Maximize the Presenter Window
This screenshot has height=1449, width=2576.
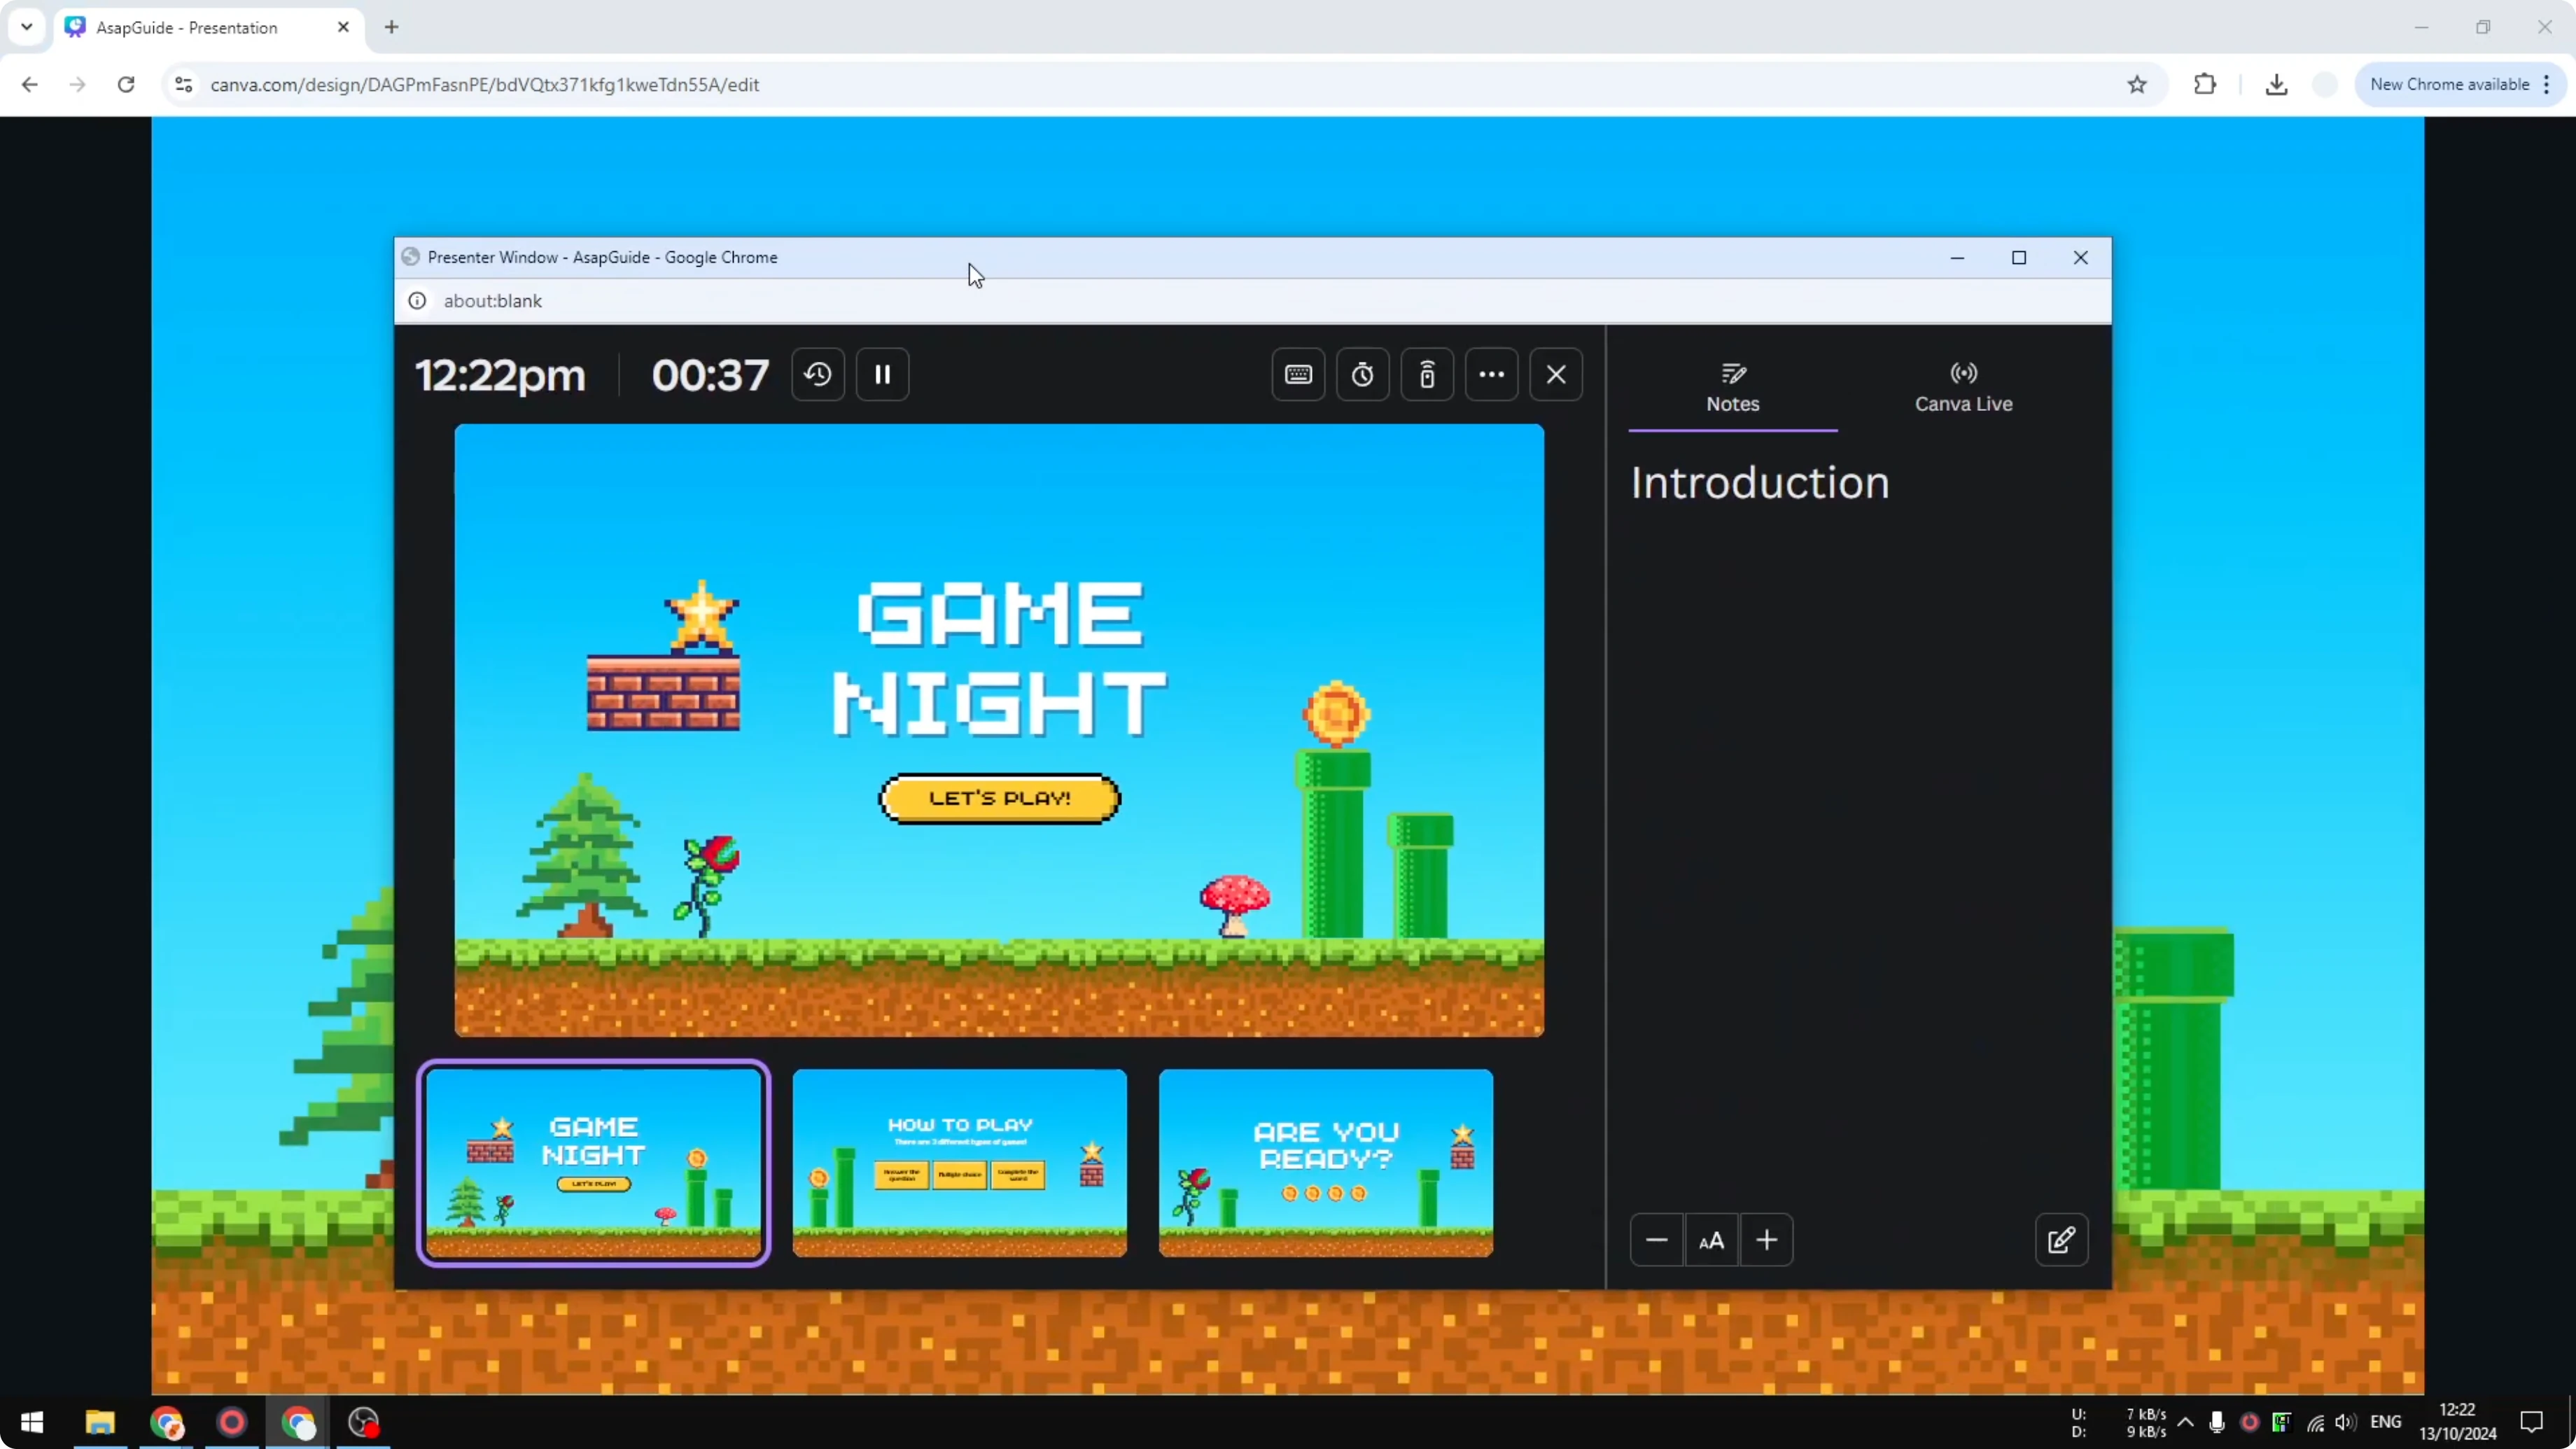[2019, 258]
